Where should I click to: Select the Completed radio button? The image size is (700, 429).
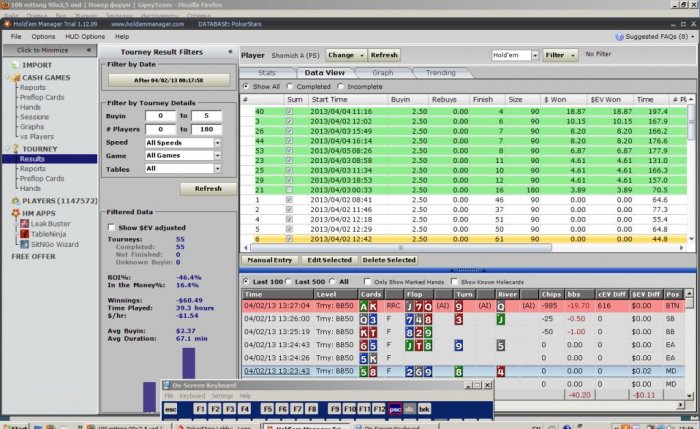click(x=290, y=86)
